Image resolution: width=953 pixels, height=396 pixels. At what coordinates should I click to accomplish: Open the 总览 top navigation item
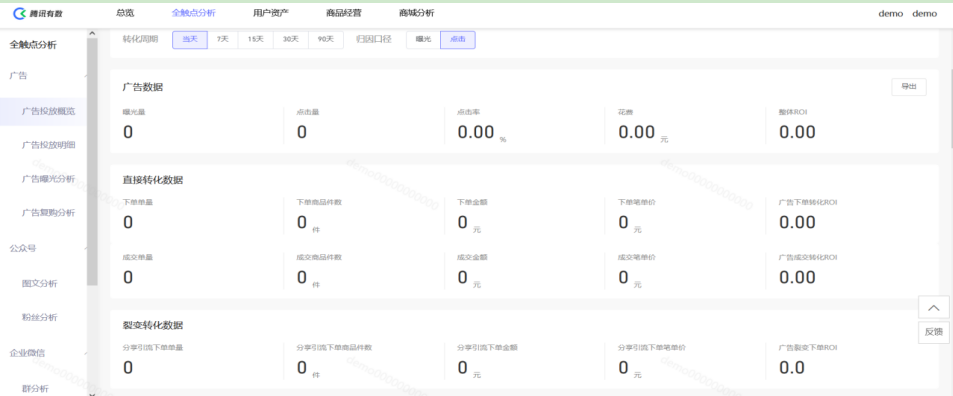coord(125,13)
